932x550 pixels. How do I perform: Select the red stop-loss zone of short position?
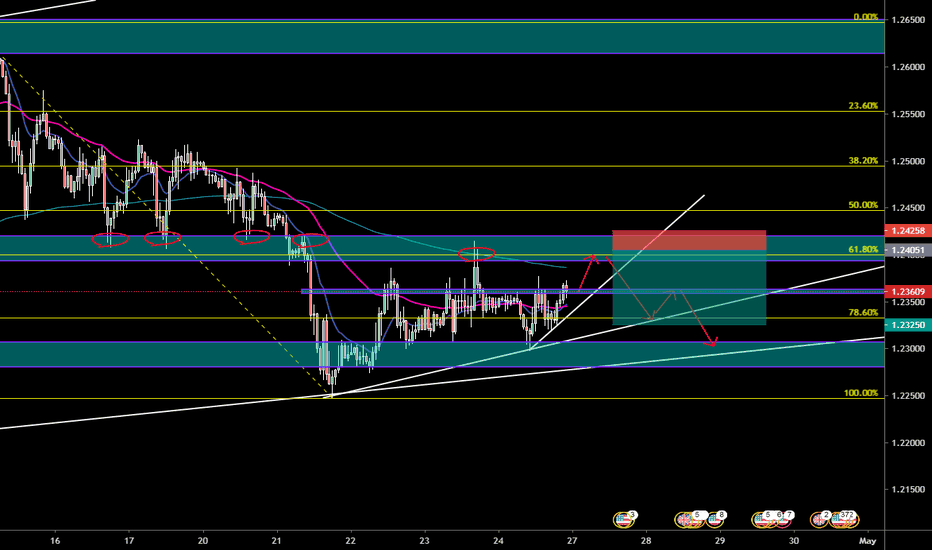click(689, 240)
